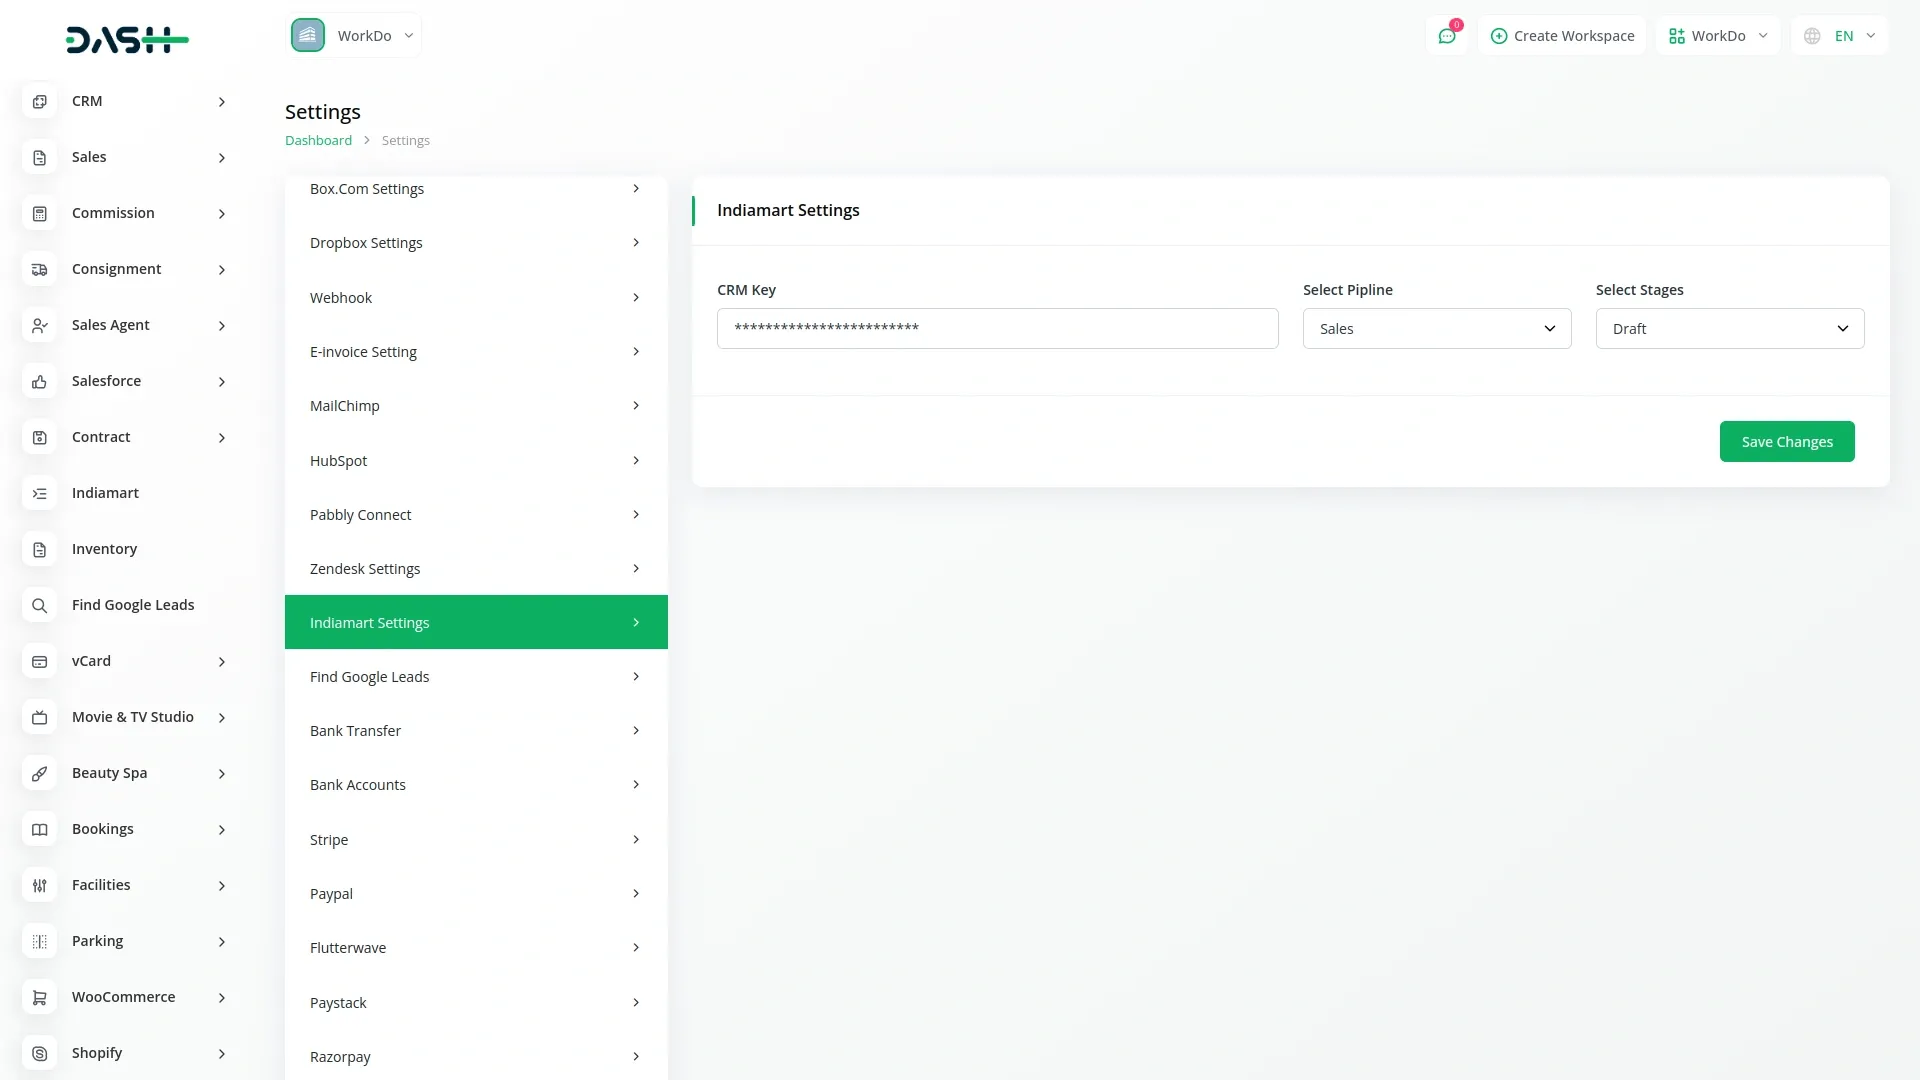The height and width of the screenshot is (1080, 1920).
Task: Click the CRM Key input field
Action: click(x=997, y=329)
